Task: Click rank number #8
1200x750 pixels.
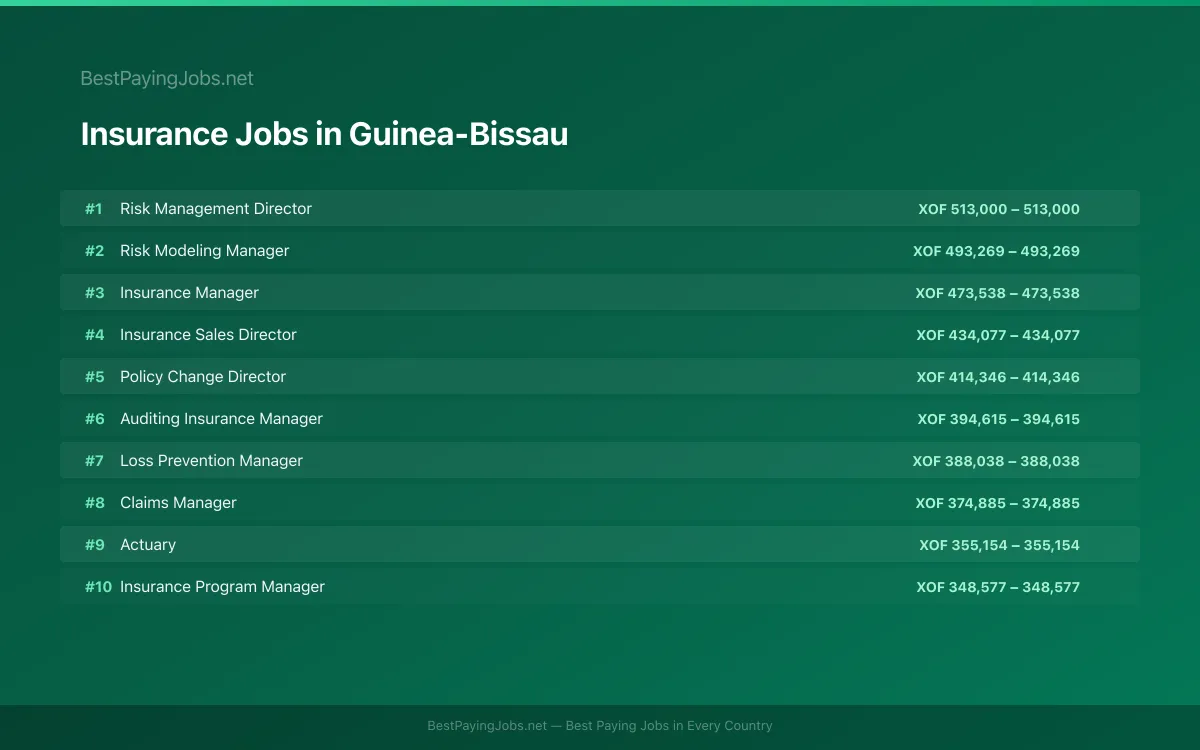Action: pos(94,503)
